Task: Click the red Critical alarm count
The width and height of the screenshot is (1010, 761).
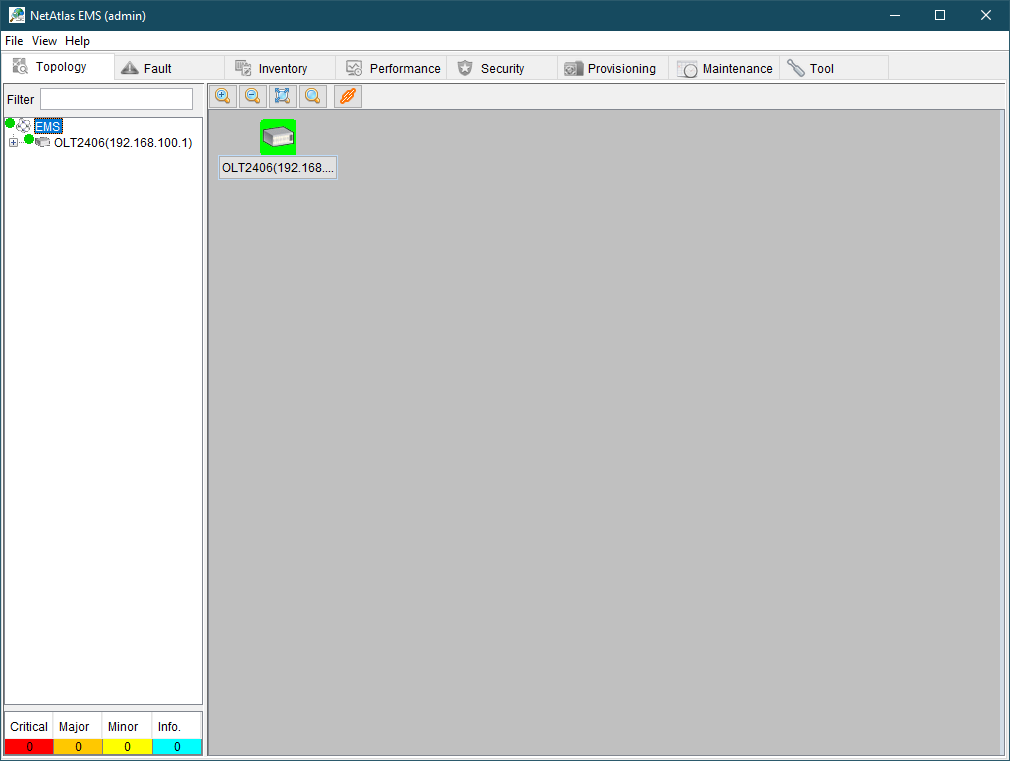Action: [29, 746]
